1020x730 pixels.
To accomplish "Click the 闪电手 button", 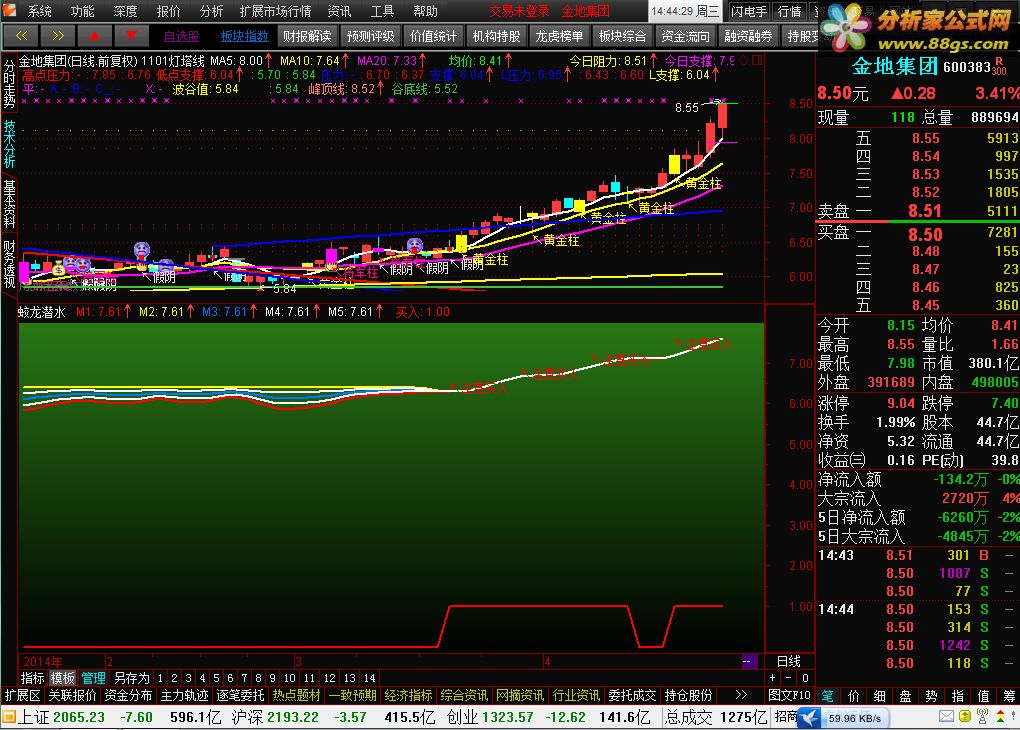I will [x=749, y=11].
